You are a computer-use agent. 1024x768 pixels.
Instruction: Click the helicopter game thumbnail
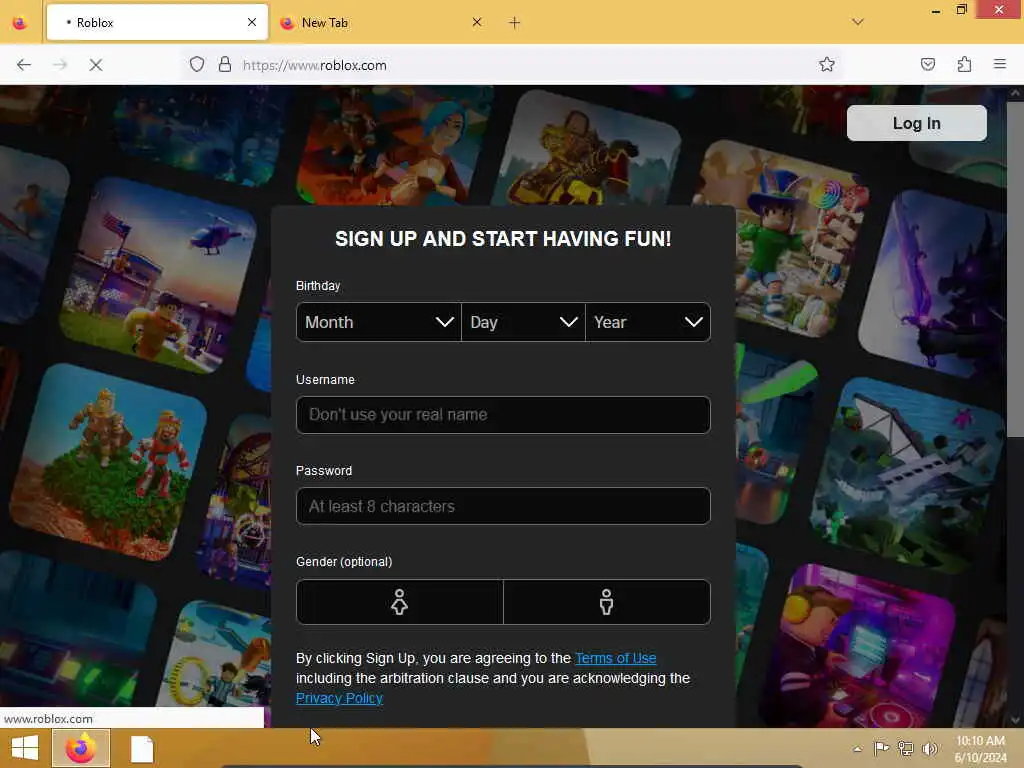tap(159, 276)
